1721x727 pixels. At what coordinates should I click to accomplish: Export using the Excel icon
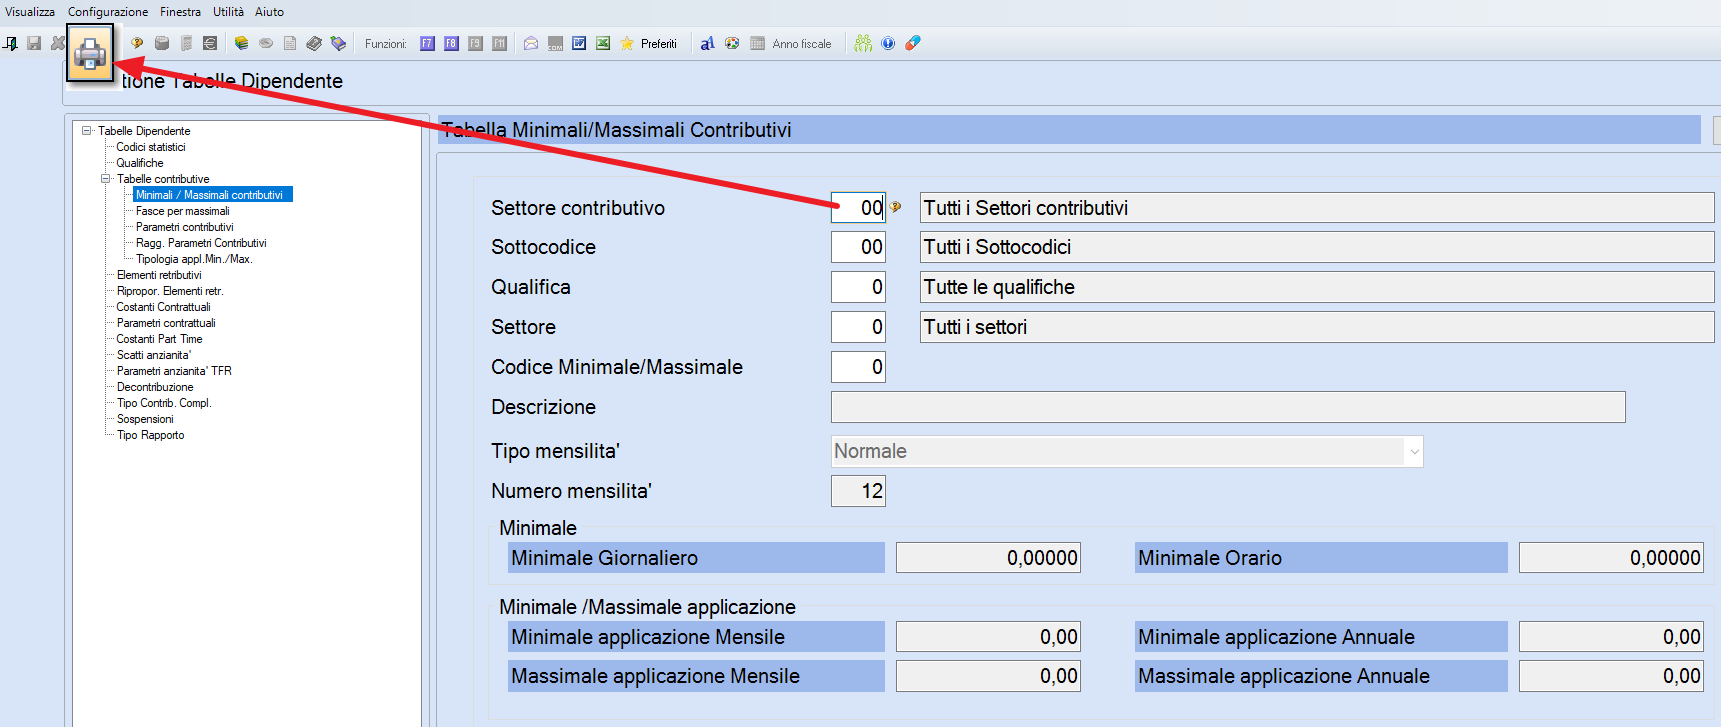[x=603, y=43]
